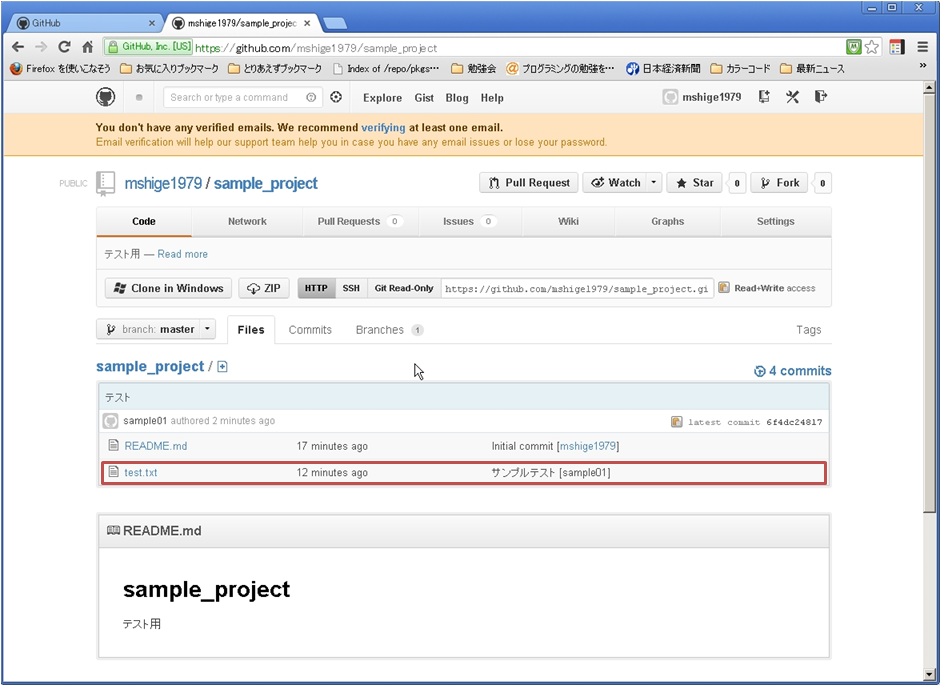
Task: Bookmark this page with star icon
Action: click(872, 47)
